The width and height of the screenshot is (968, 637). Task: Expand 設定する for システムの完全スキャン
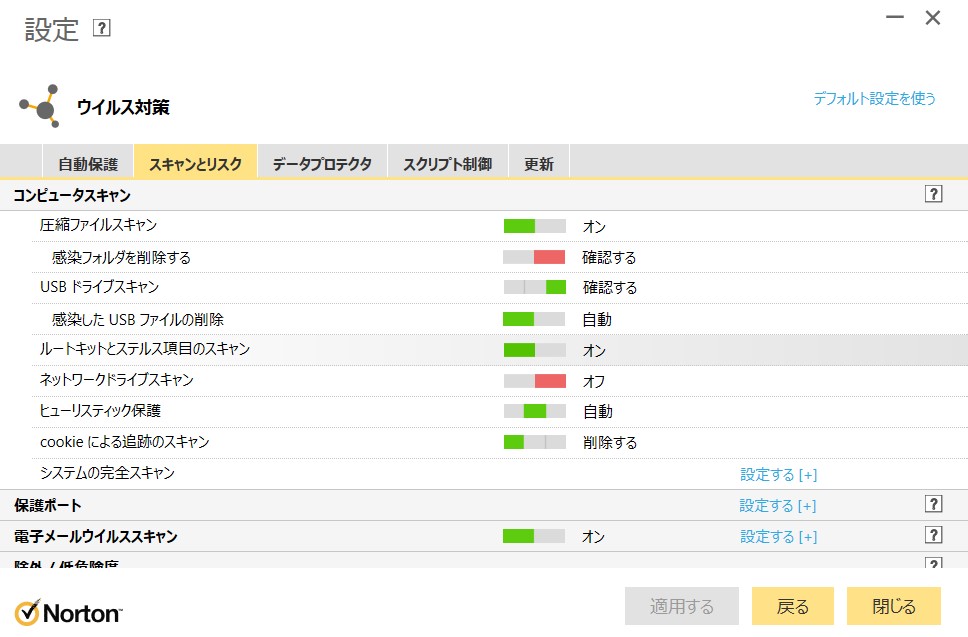click(778, 473)
